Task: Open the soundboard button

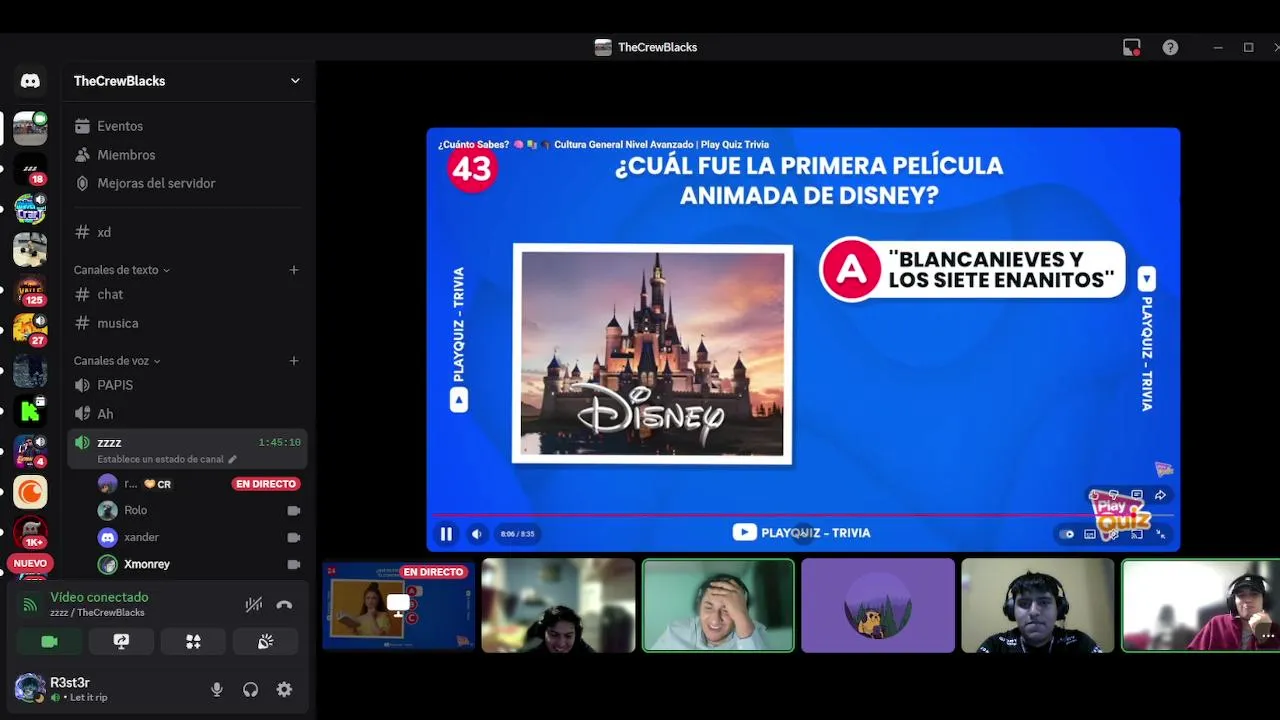Action: click(265, 642)
